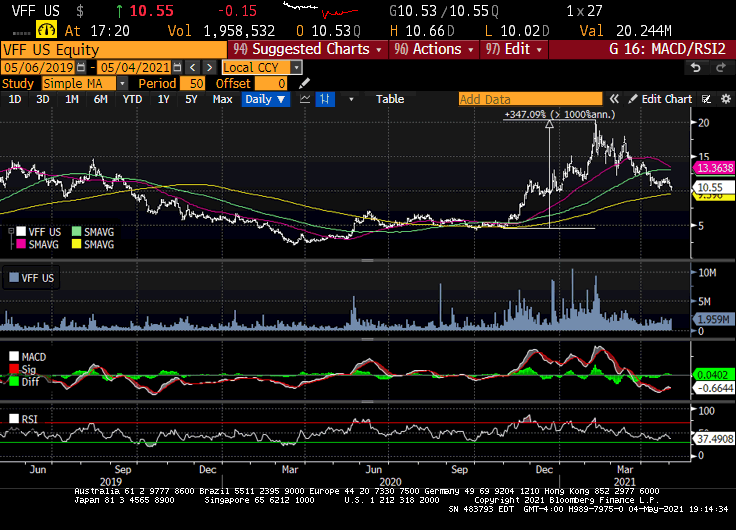The image size is (736, 530).
Task: Open the Suggested Charts dropdown
Action: [308, 49]
